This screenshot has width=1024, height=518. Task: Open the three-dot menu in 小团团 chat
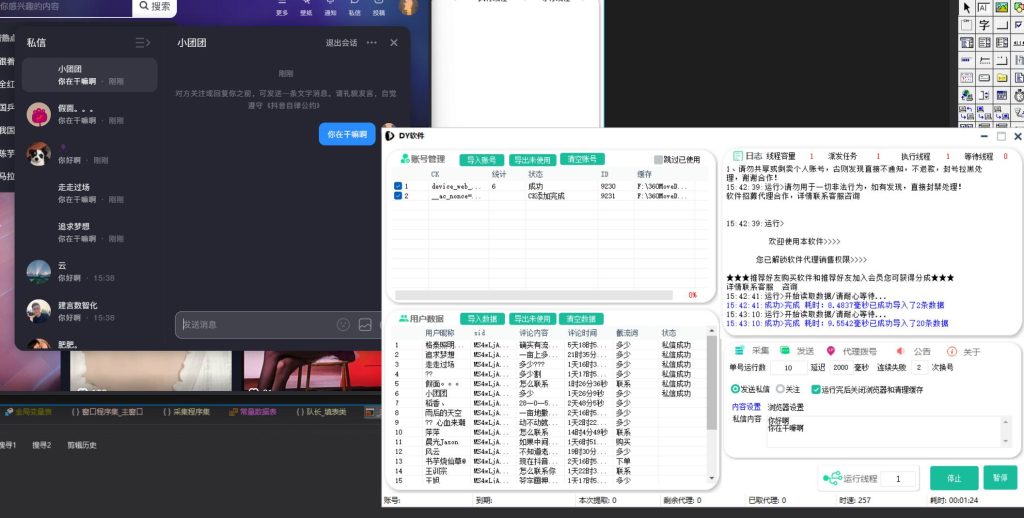click(x=372, y=42)
